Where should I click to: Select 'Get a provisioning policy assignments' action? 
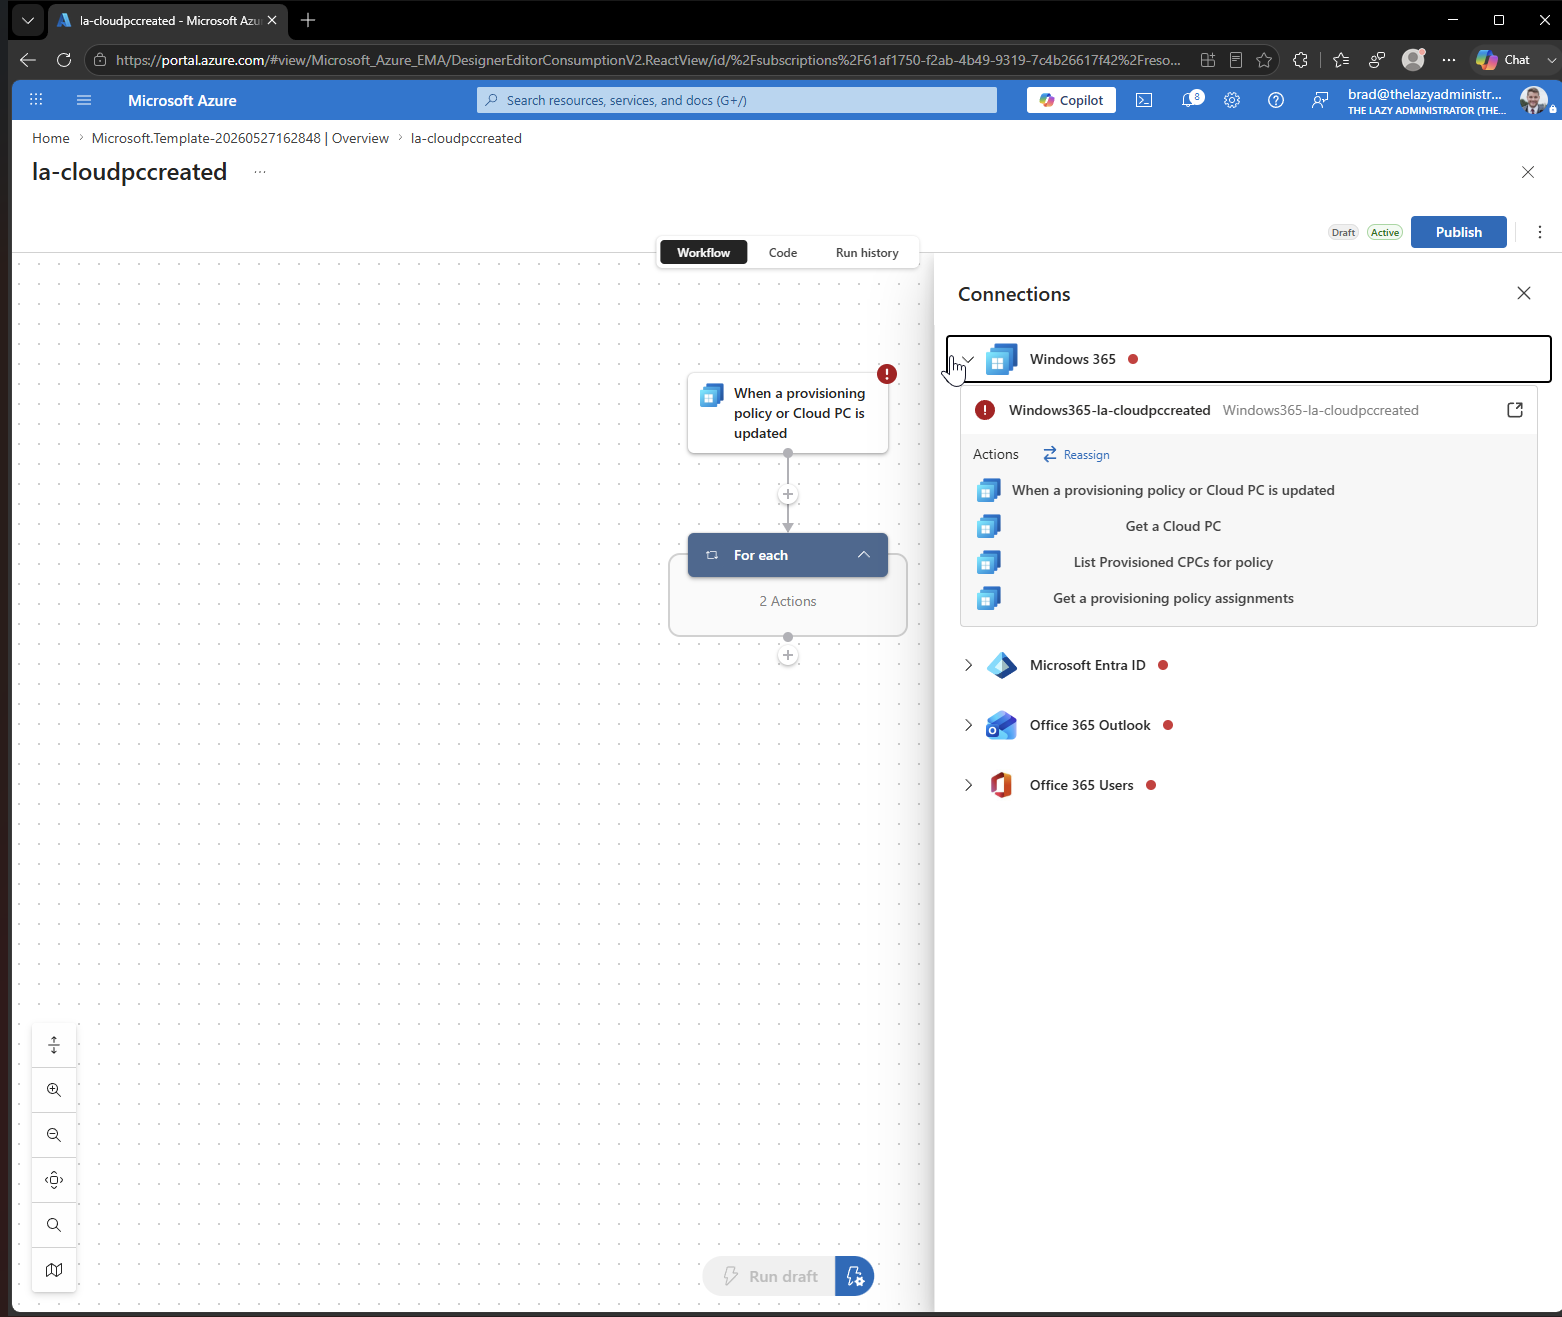point(1173,598)
